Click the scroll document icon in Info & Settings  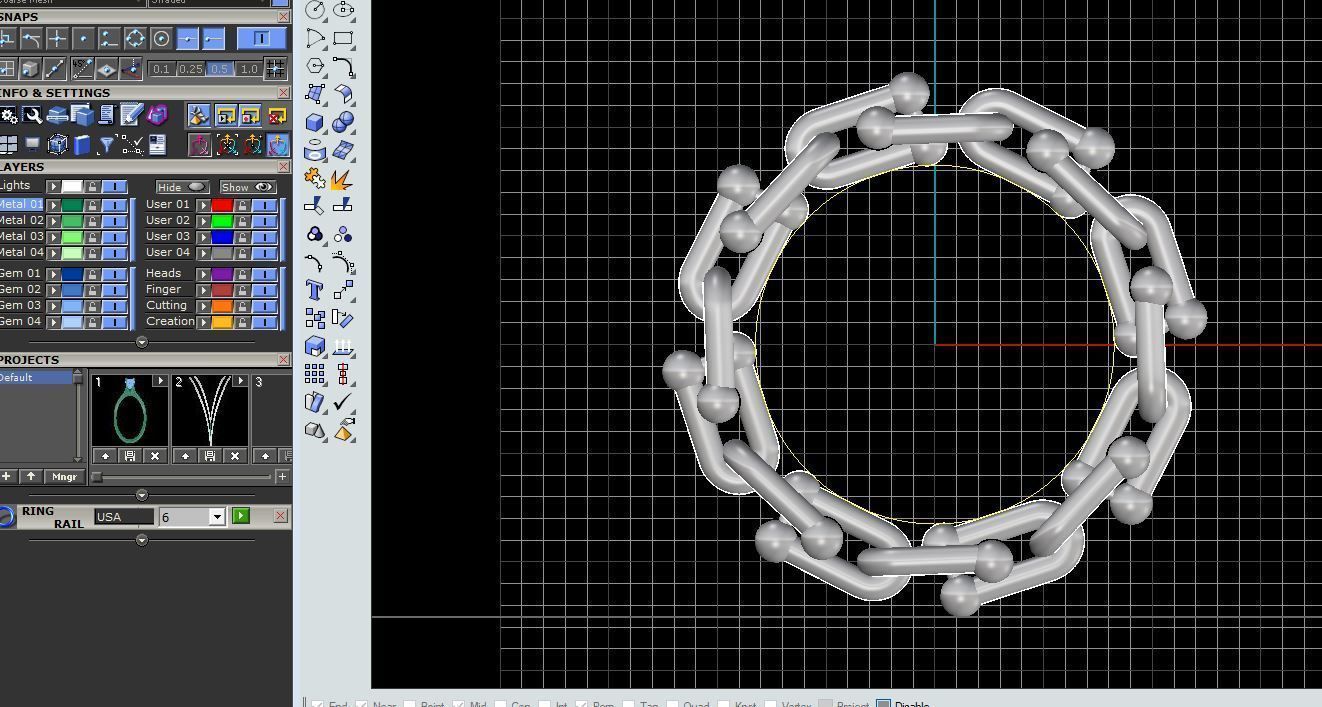[107, 116]
